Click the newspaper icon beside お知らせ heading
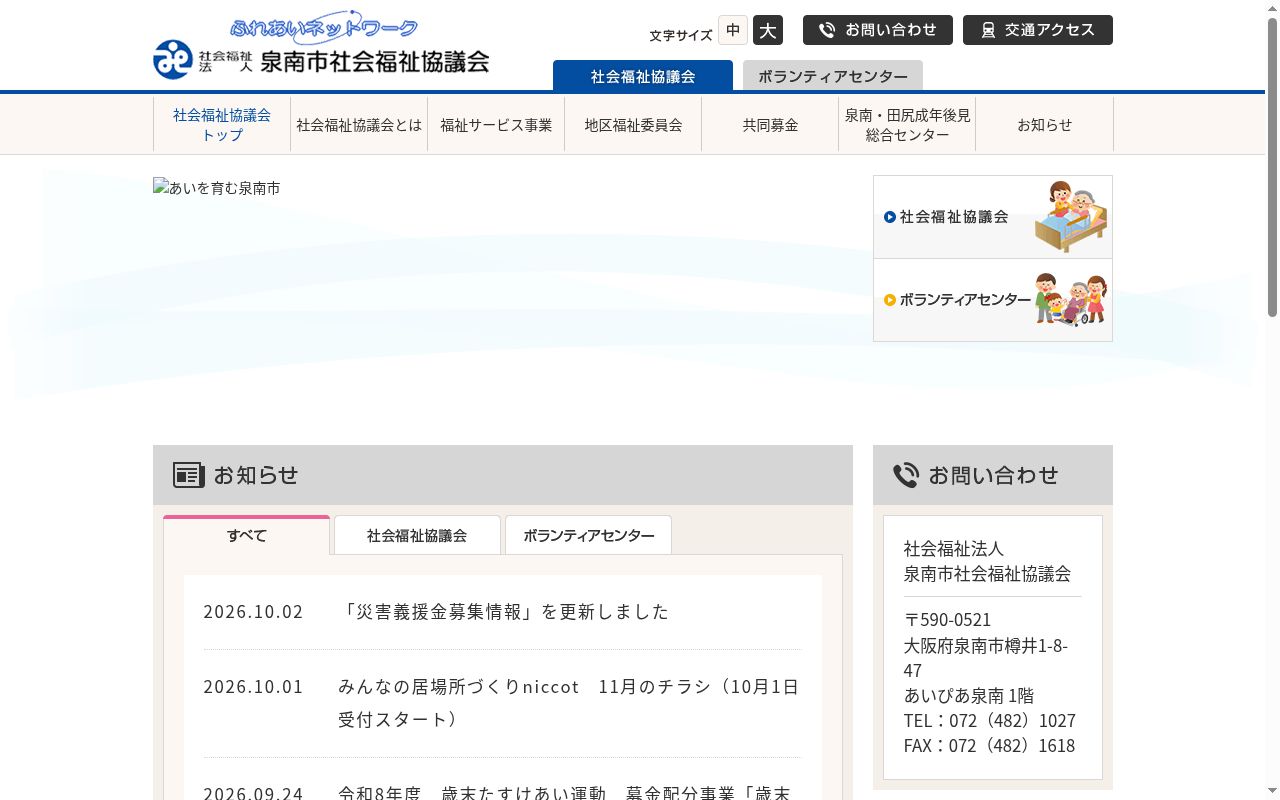 click(x=189, y=475)
